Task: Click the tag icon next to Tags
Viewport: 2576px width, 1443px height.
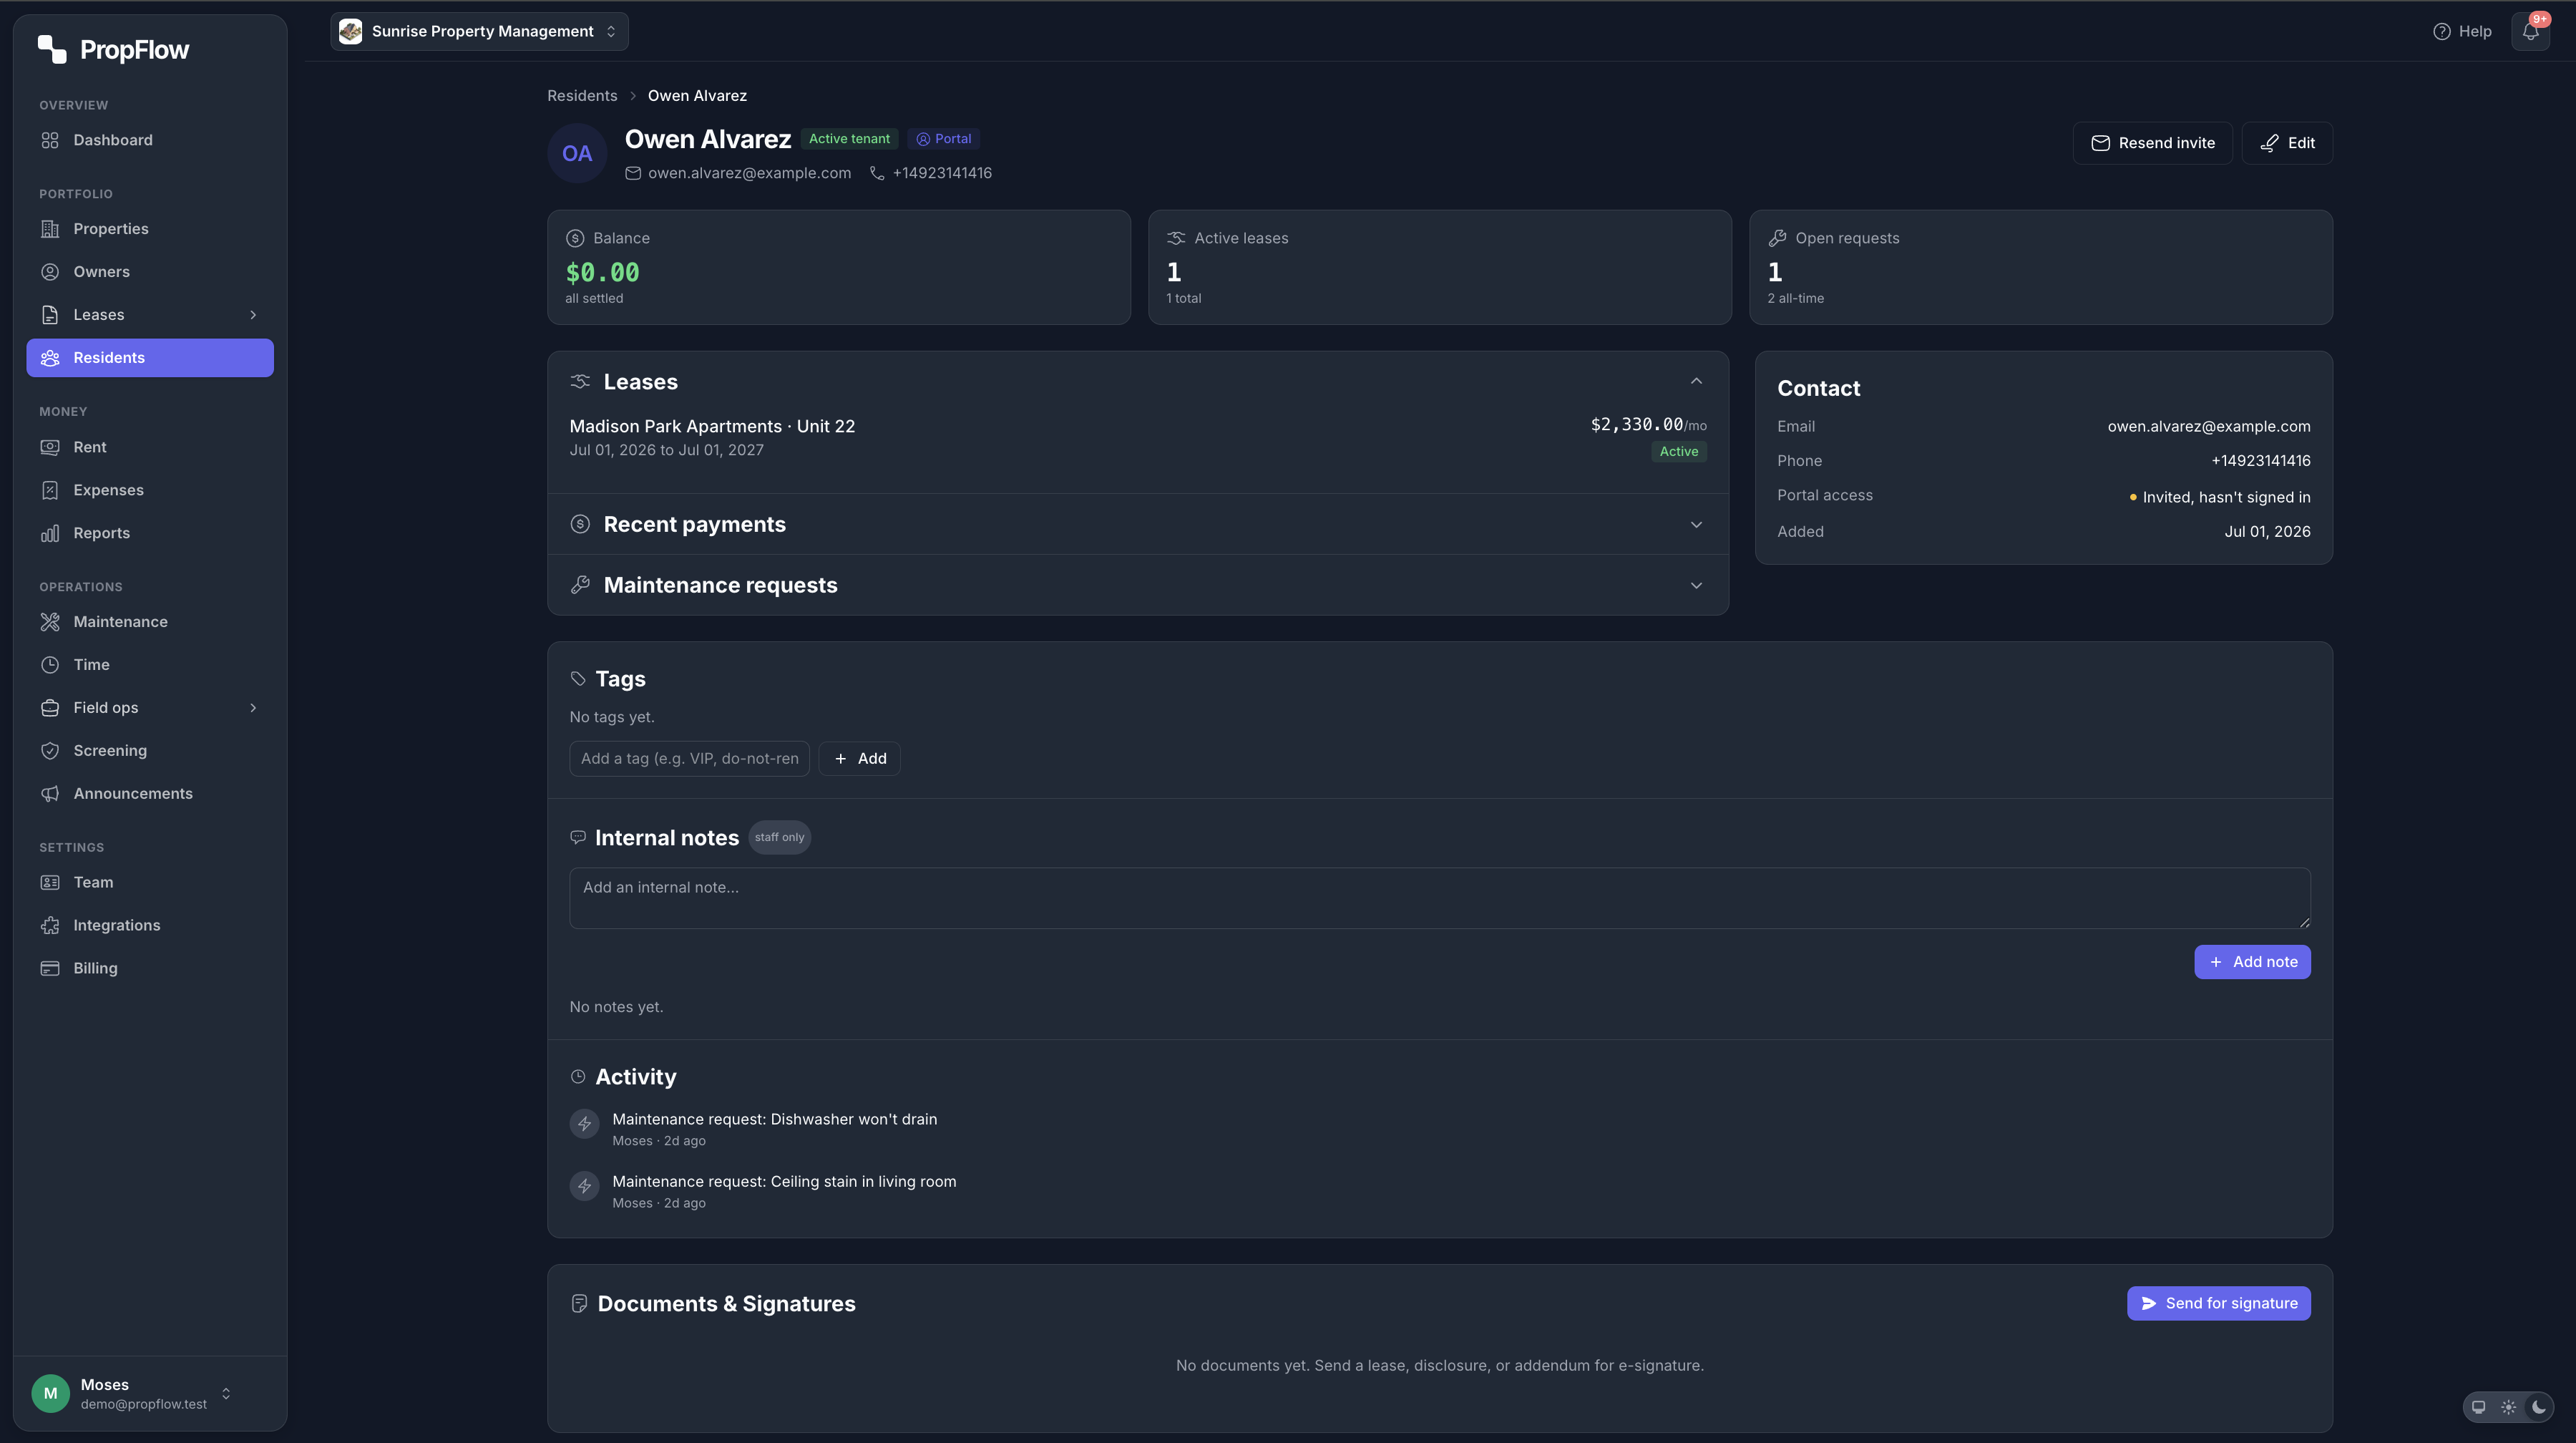Action: [x=578, y=679]
